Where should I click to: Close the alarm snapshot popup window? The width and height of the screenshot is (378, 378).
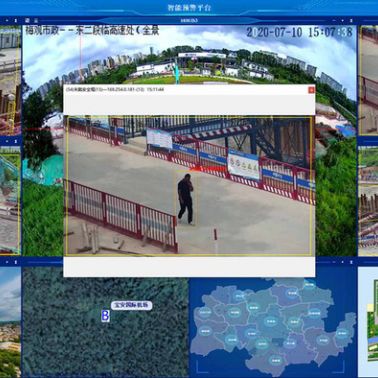point(311,90)
